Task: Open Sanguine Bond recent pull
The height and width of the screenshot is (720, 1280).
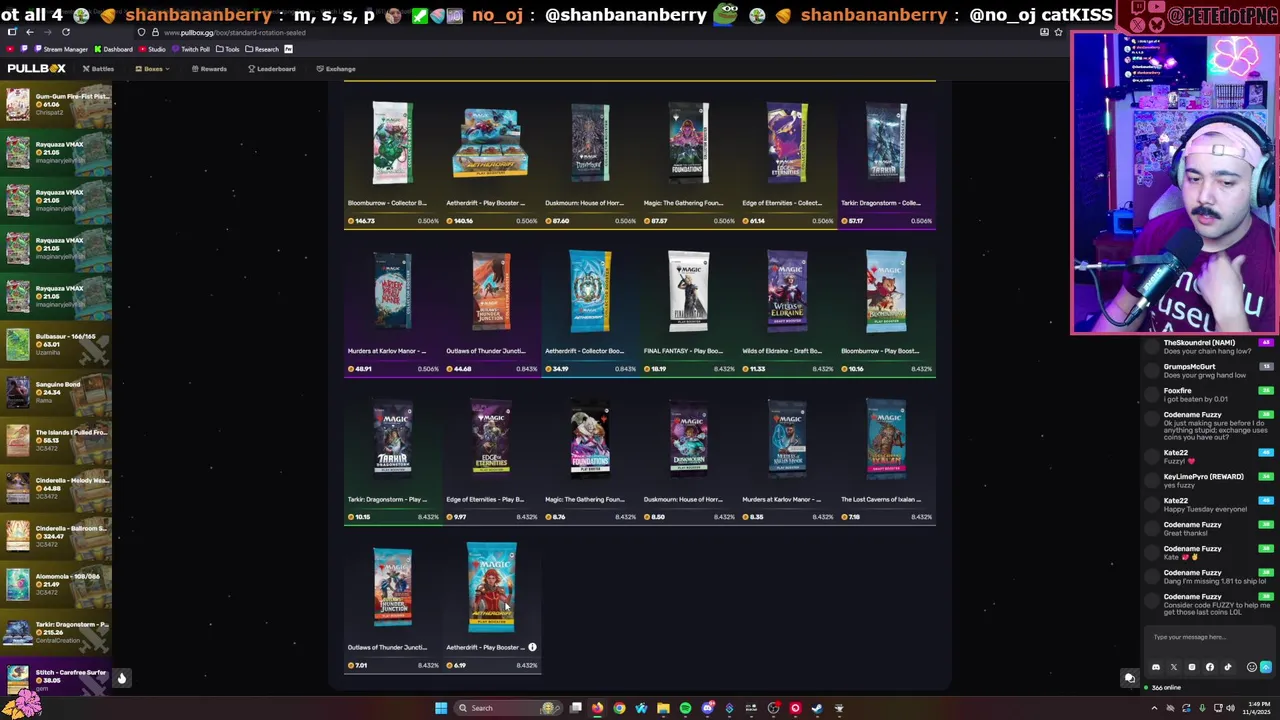Action: click(x=56, y=392)
